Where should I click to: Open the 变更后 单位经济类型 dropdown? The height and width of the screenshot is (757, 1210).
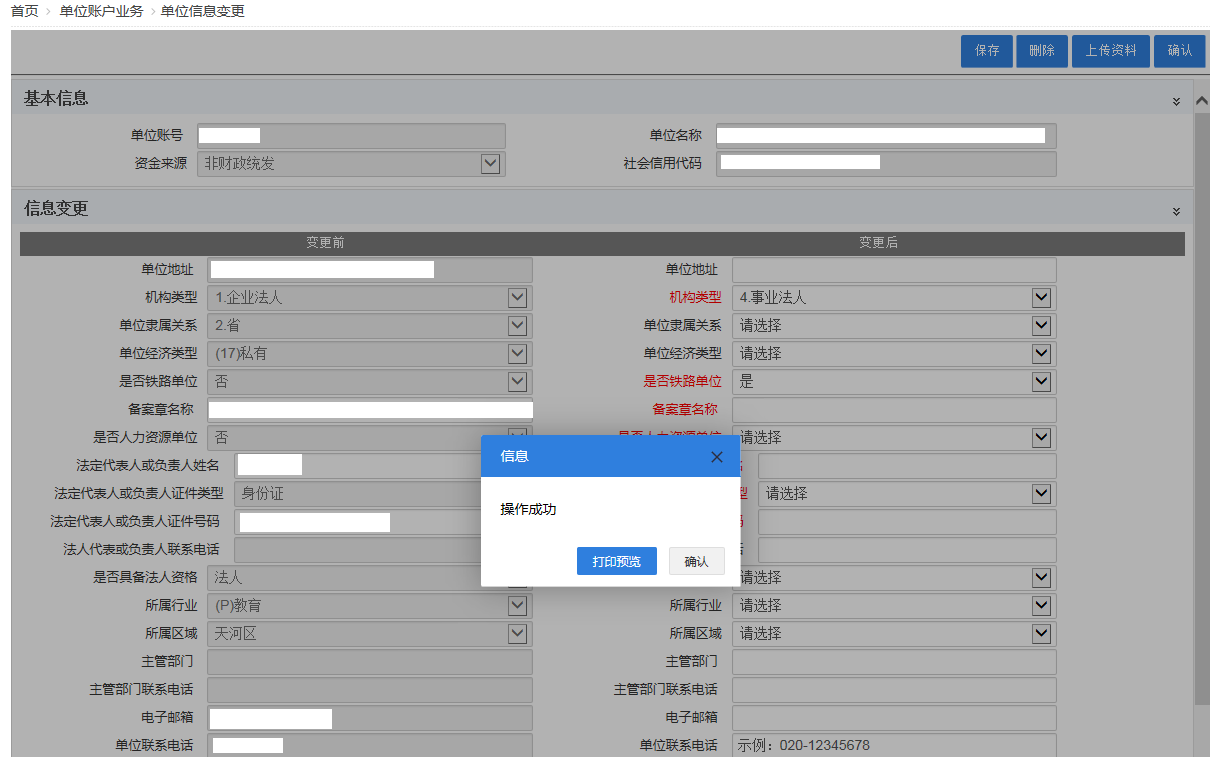tap(1041, 354)
